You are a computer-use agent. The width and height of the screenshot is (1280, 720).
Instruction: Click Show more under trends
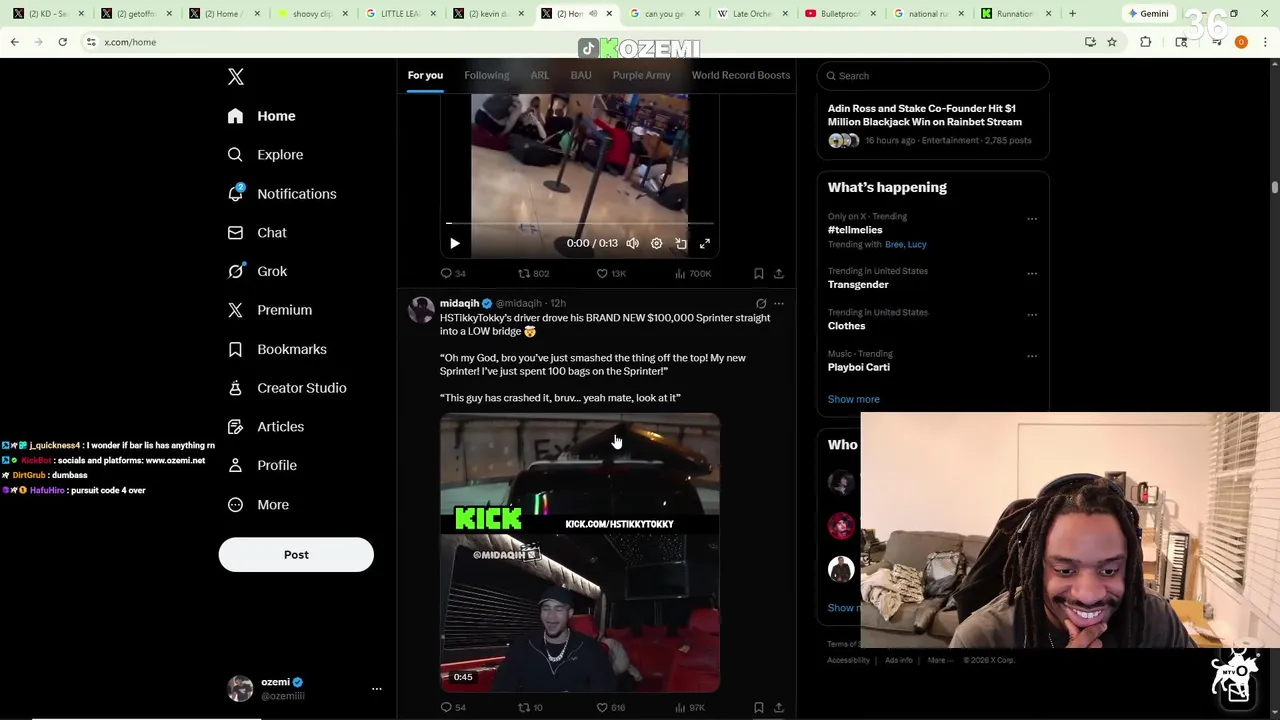click(x=854, y=399)
